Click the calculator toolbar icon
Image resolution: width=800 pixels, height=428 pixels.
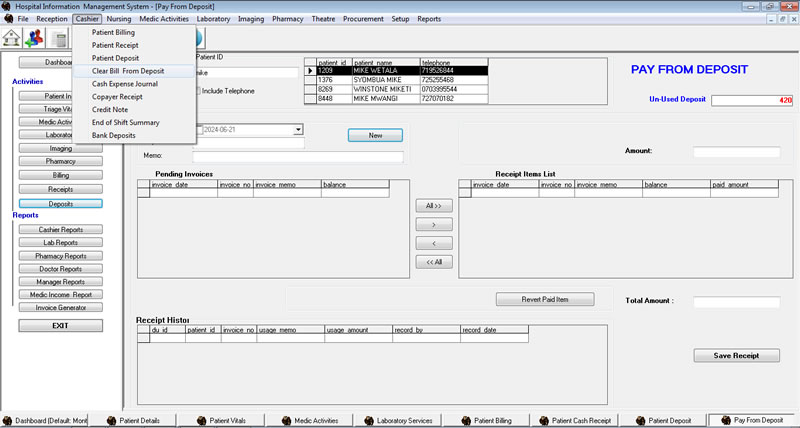[60, 38]
